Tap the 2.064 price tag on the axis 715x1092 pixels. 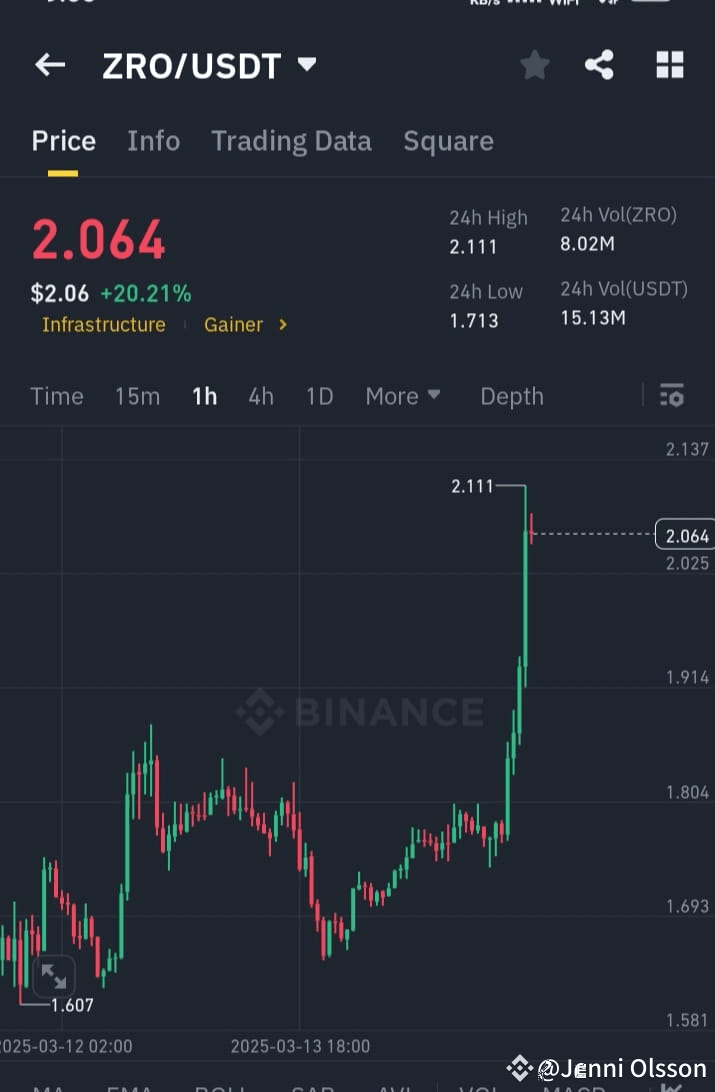pyautogui.click(x=686, y=535)
